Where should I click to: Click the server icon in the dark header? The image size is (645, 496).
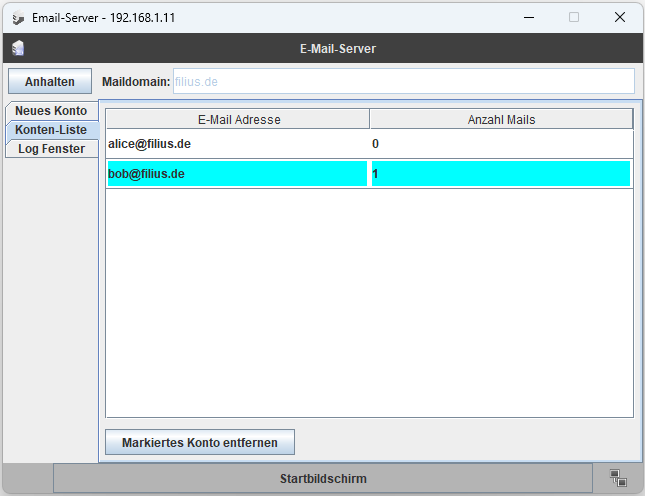pyautogui.click(x=18, y=48)
